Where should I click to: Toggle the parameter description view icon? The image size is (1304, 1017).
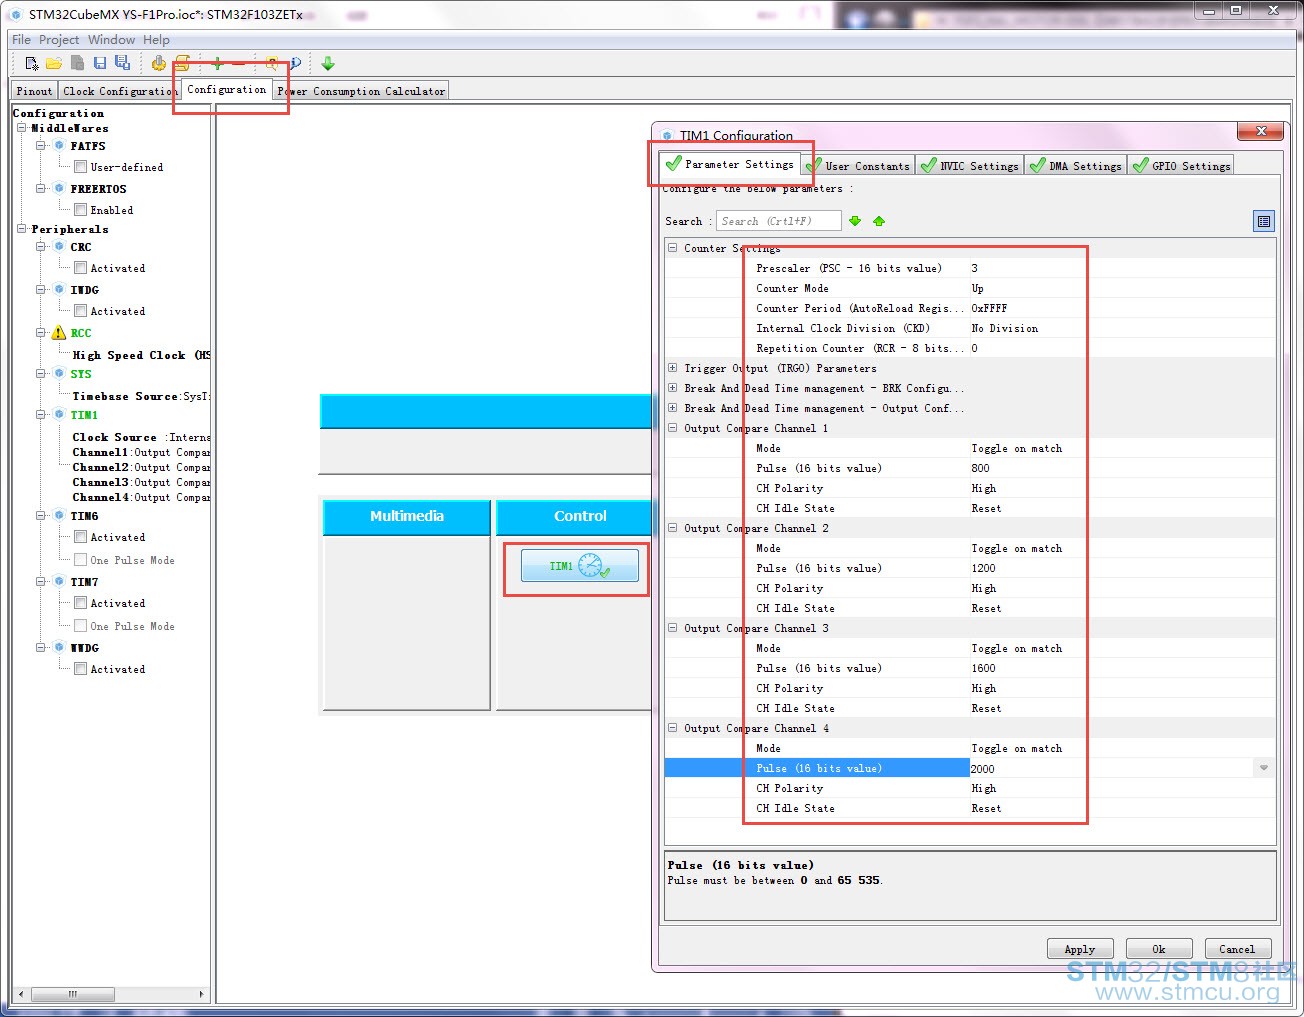(1264, 221)
